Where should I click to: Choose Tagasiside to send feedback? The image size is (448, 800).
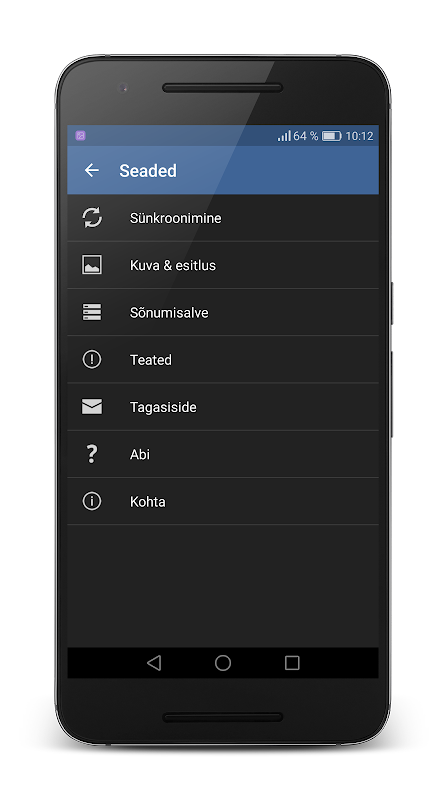(223, 407)
